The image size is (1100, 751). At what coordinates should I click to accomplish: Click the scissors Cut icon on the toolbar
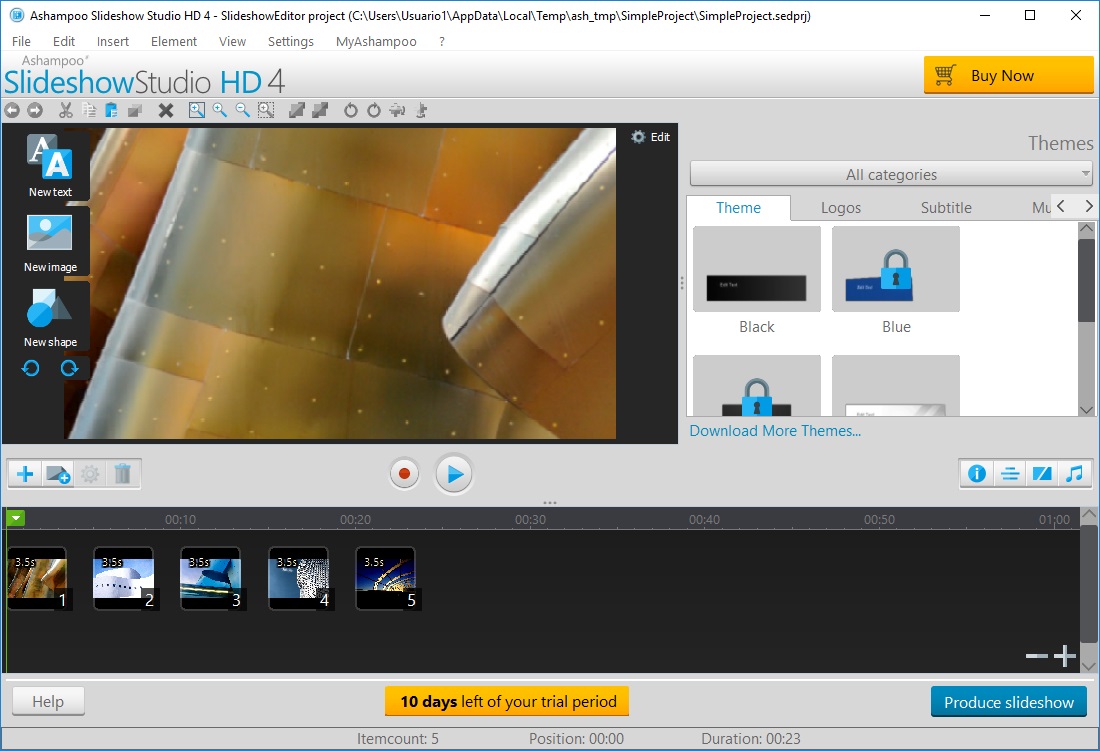(x=66, y=110)
